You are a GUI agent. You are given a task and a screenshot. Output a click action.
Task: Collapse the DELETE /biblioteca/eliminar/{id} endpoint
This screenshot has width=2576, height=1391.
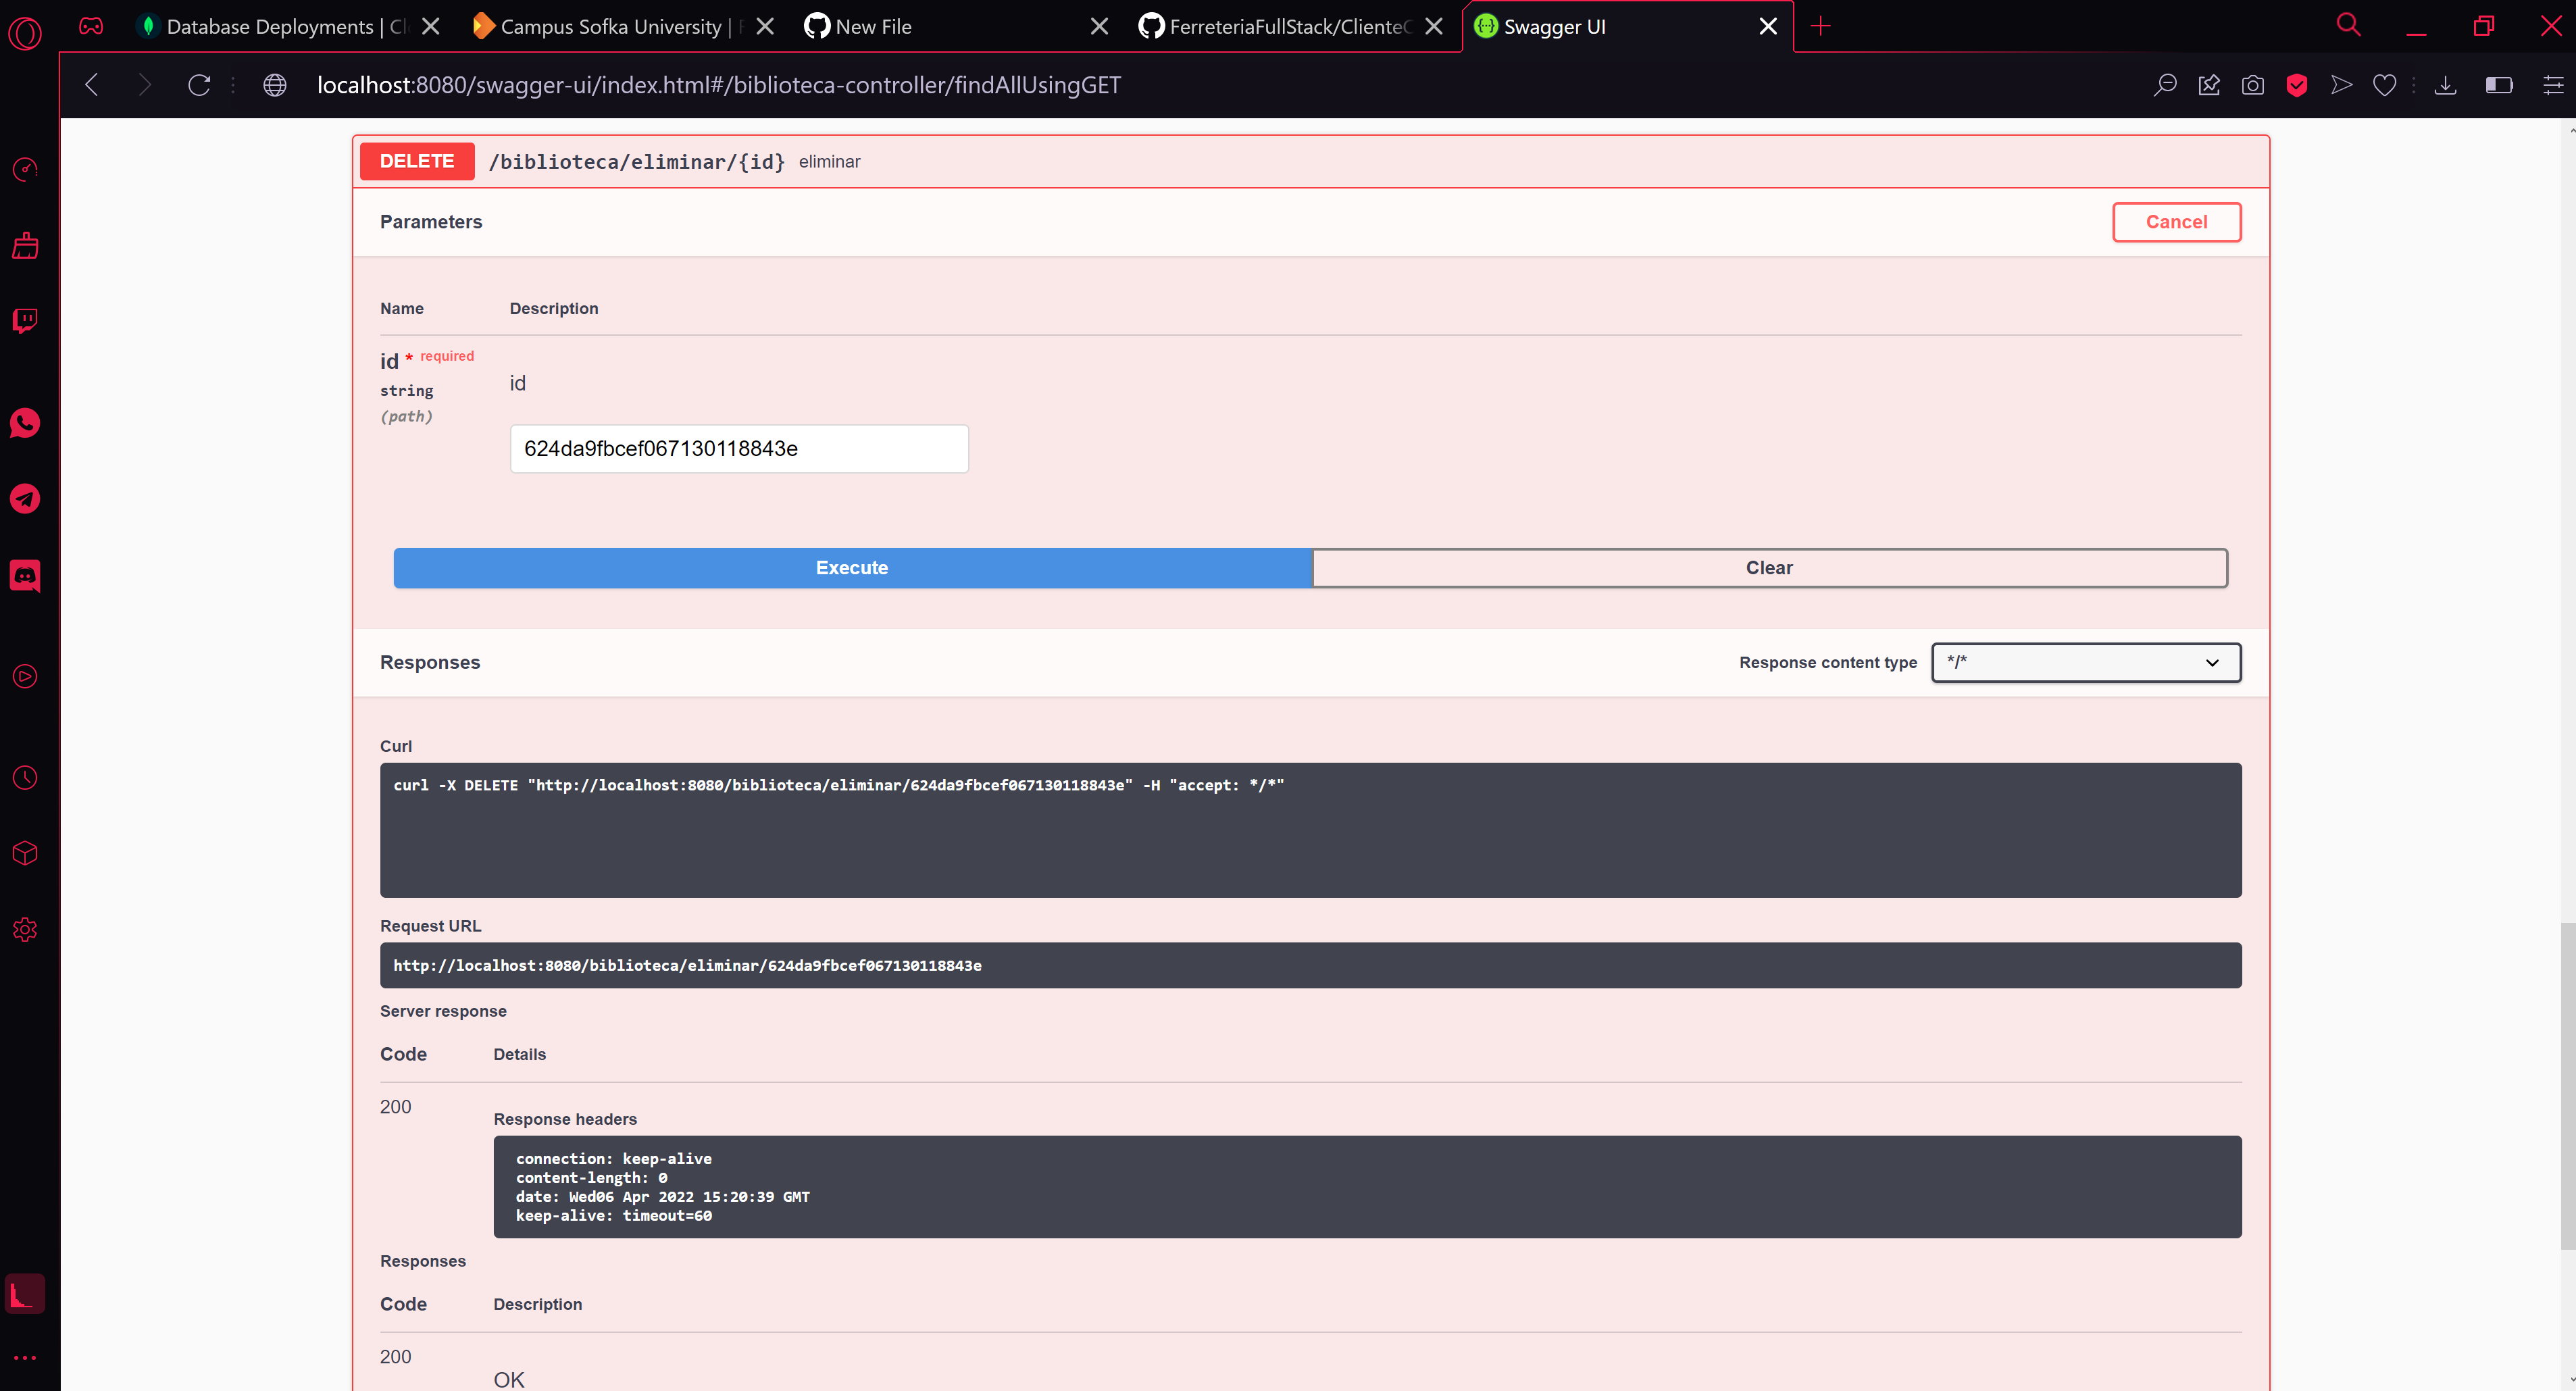pyautogui.click(x=636, y=161)
